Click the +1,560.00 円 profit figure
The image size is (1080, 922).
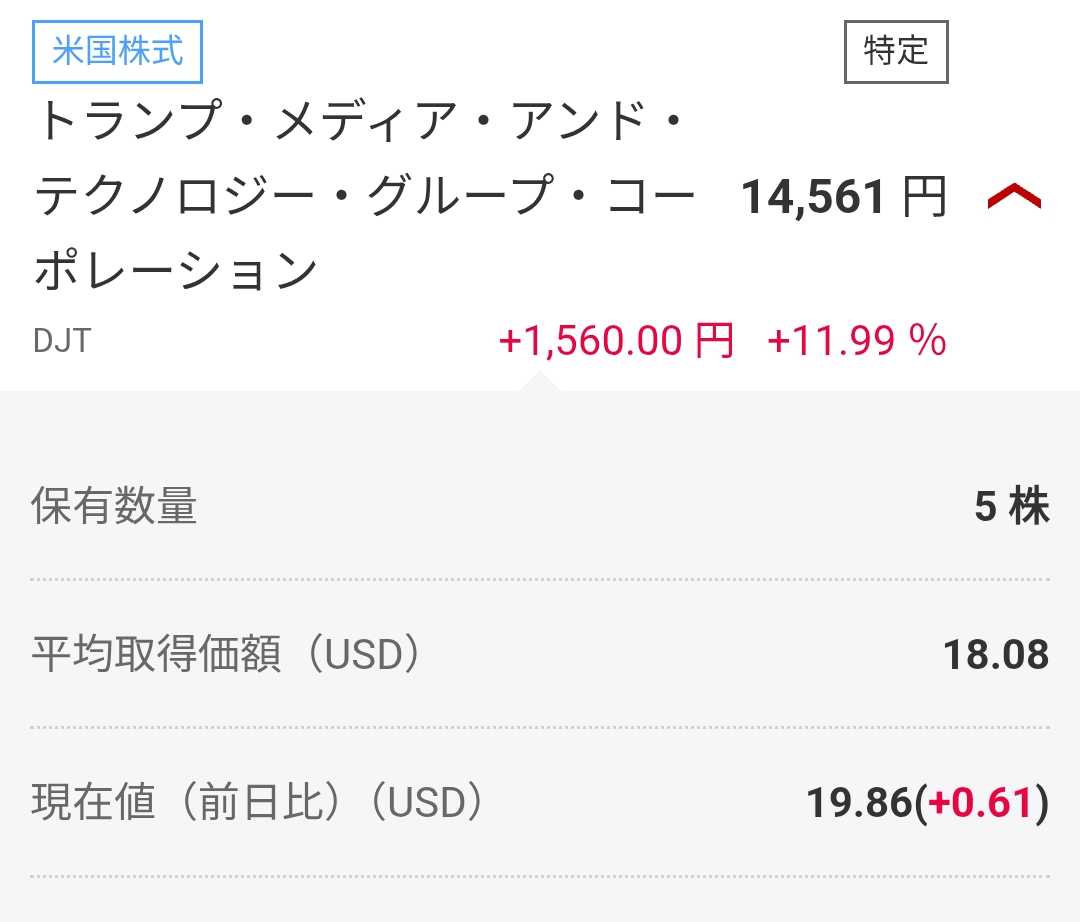(x=616, y=342)
